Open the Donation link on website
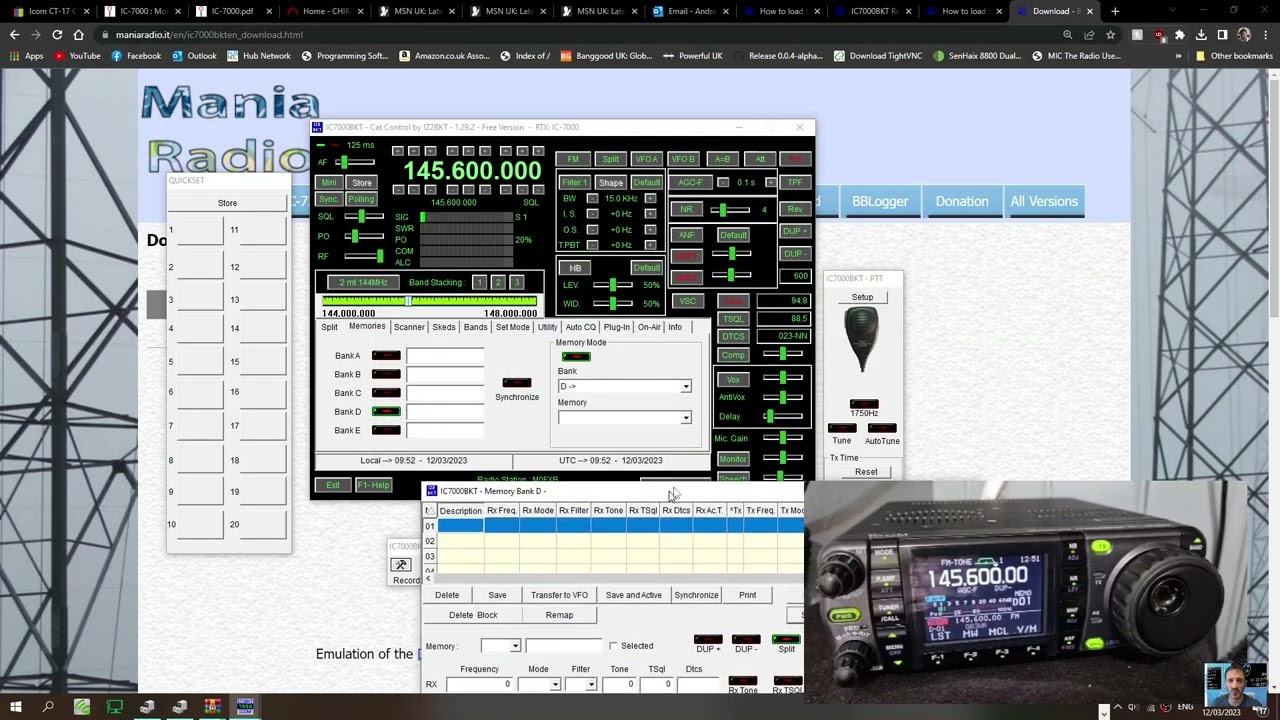Image resolution: width=1280 pixels, height=720 pixels. pyautogui.click(x=961, y=201)
